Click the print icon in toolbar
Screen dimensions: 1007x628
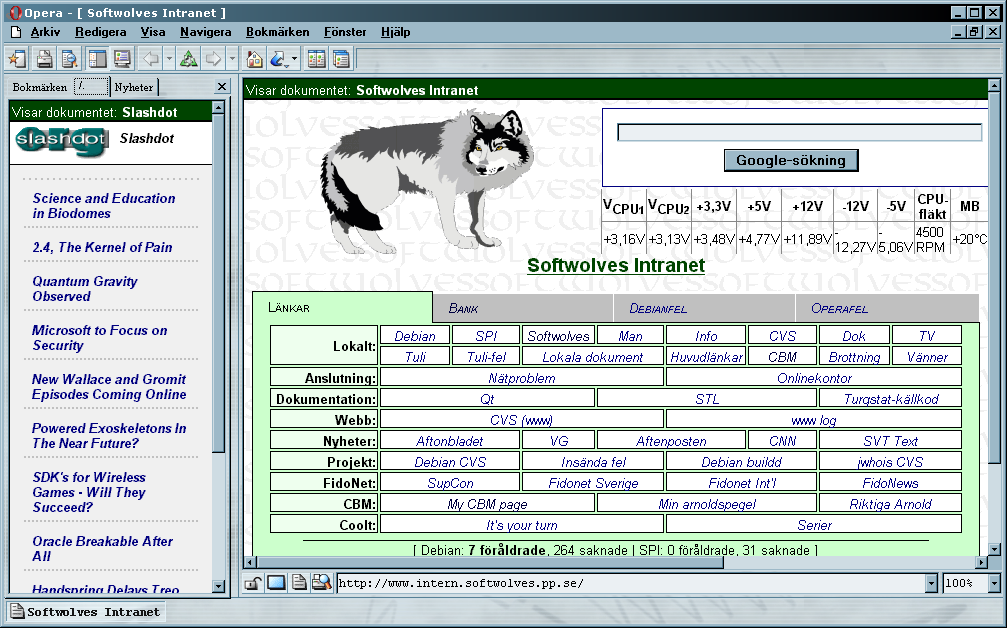click(45, 59)
